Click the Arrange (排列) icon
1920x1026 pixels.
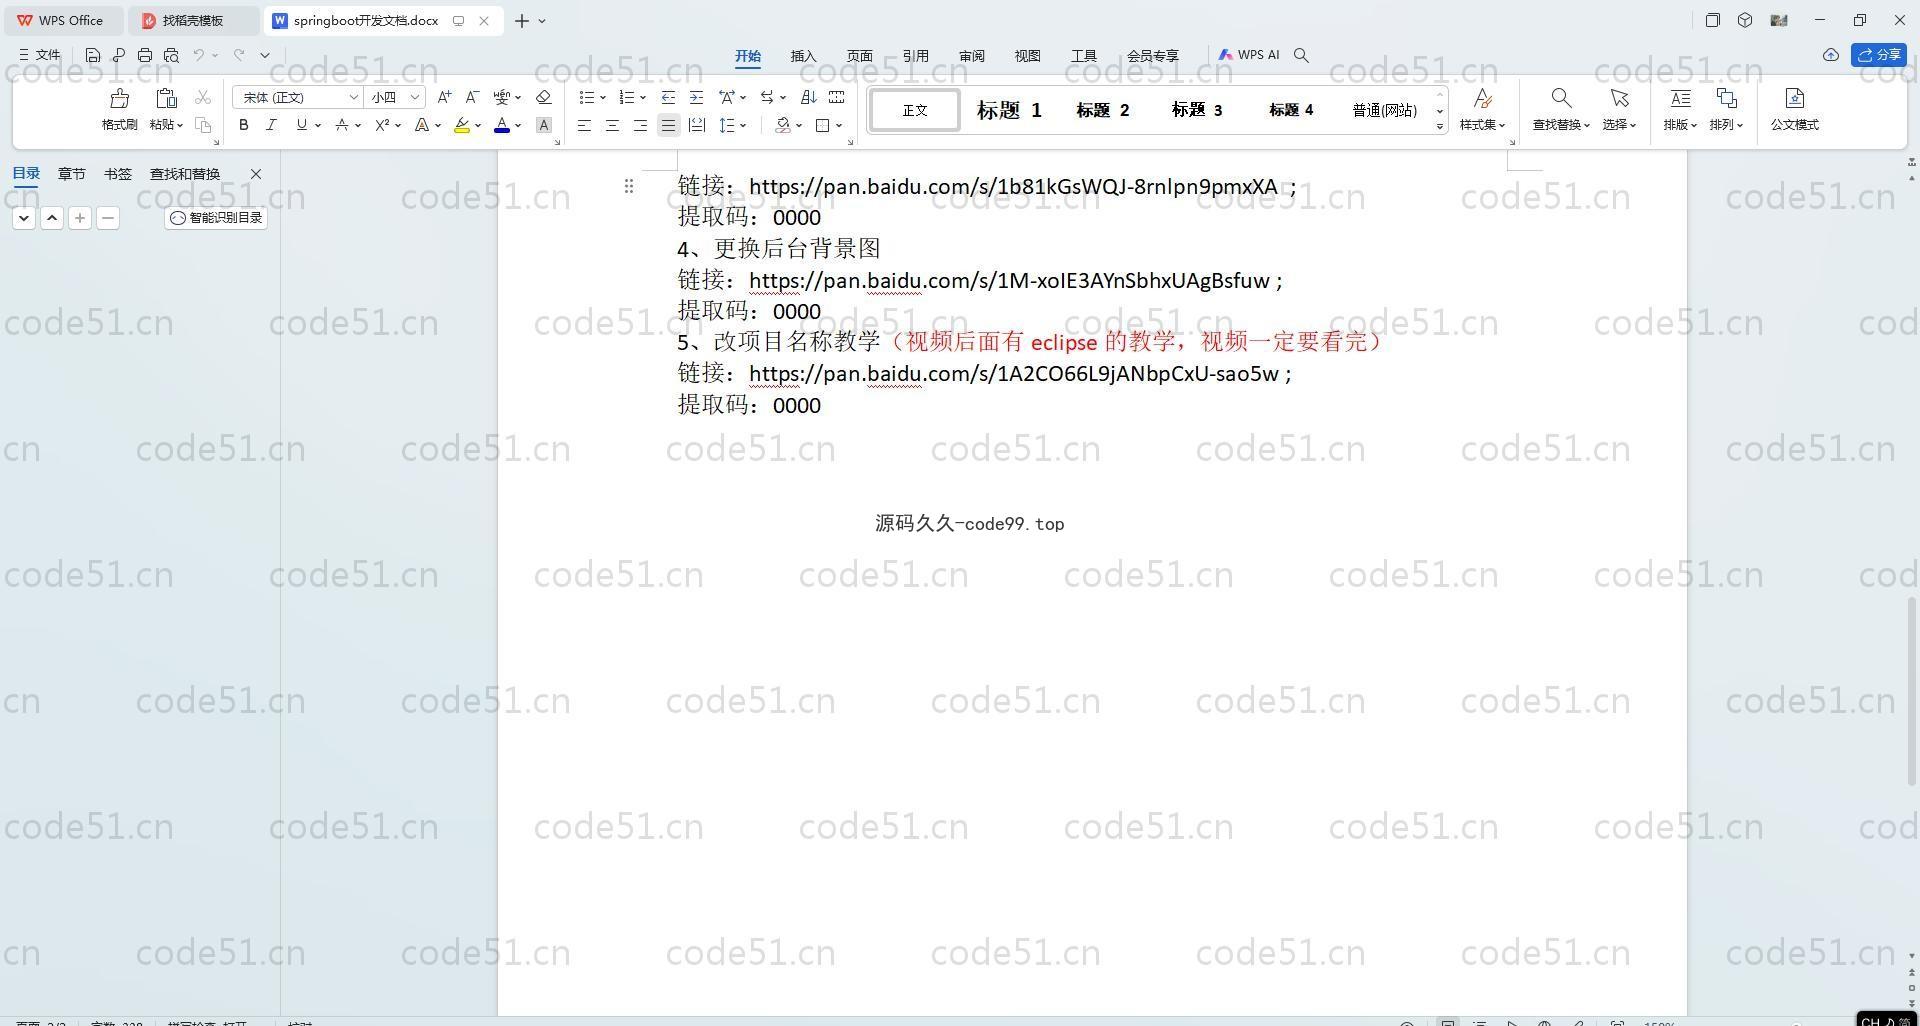point(1726,98)
